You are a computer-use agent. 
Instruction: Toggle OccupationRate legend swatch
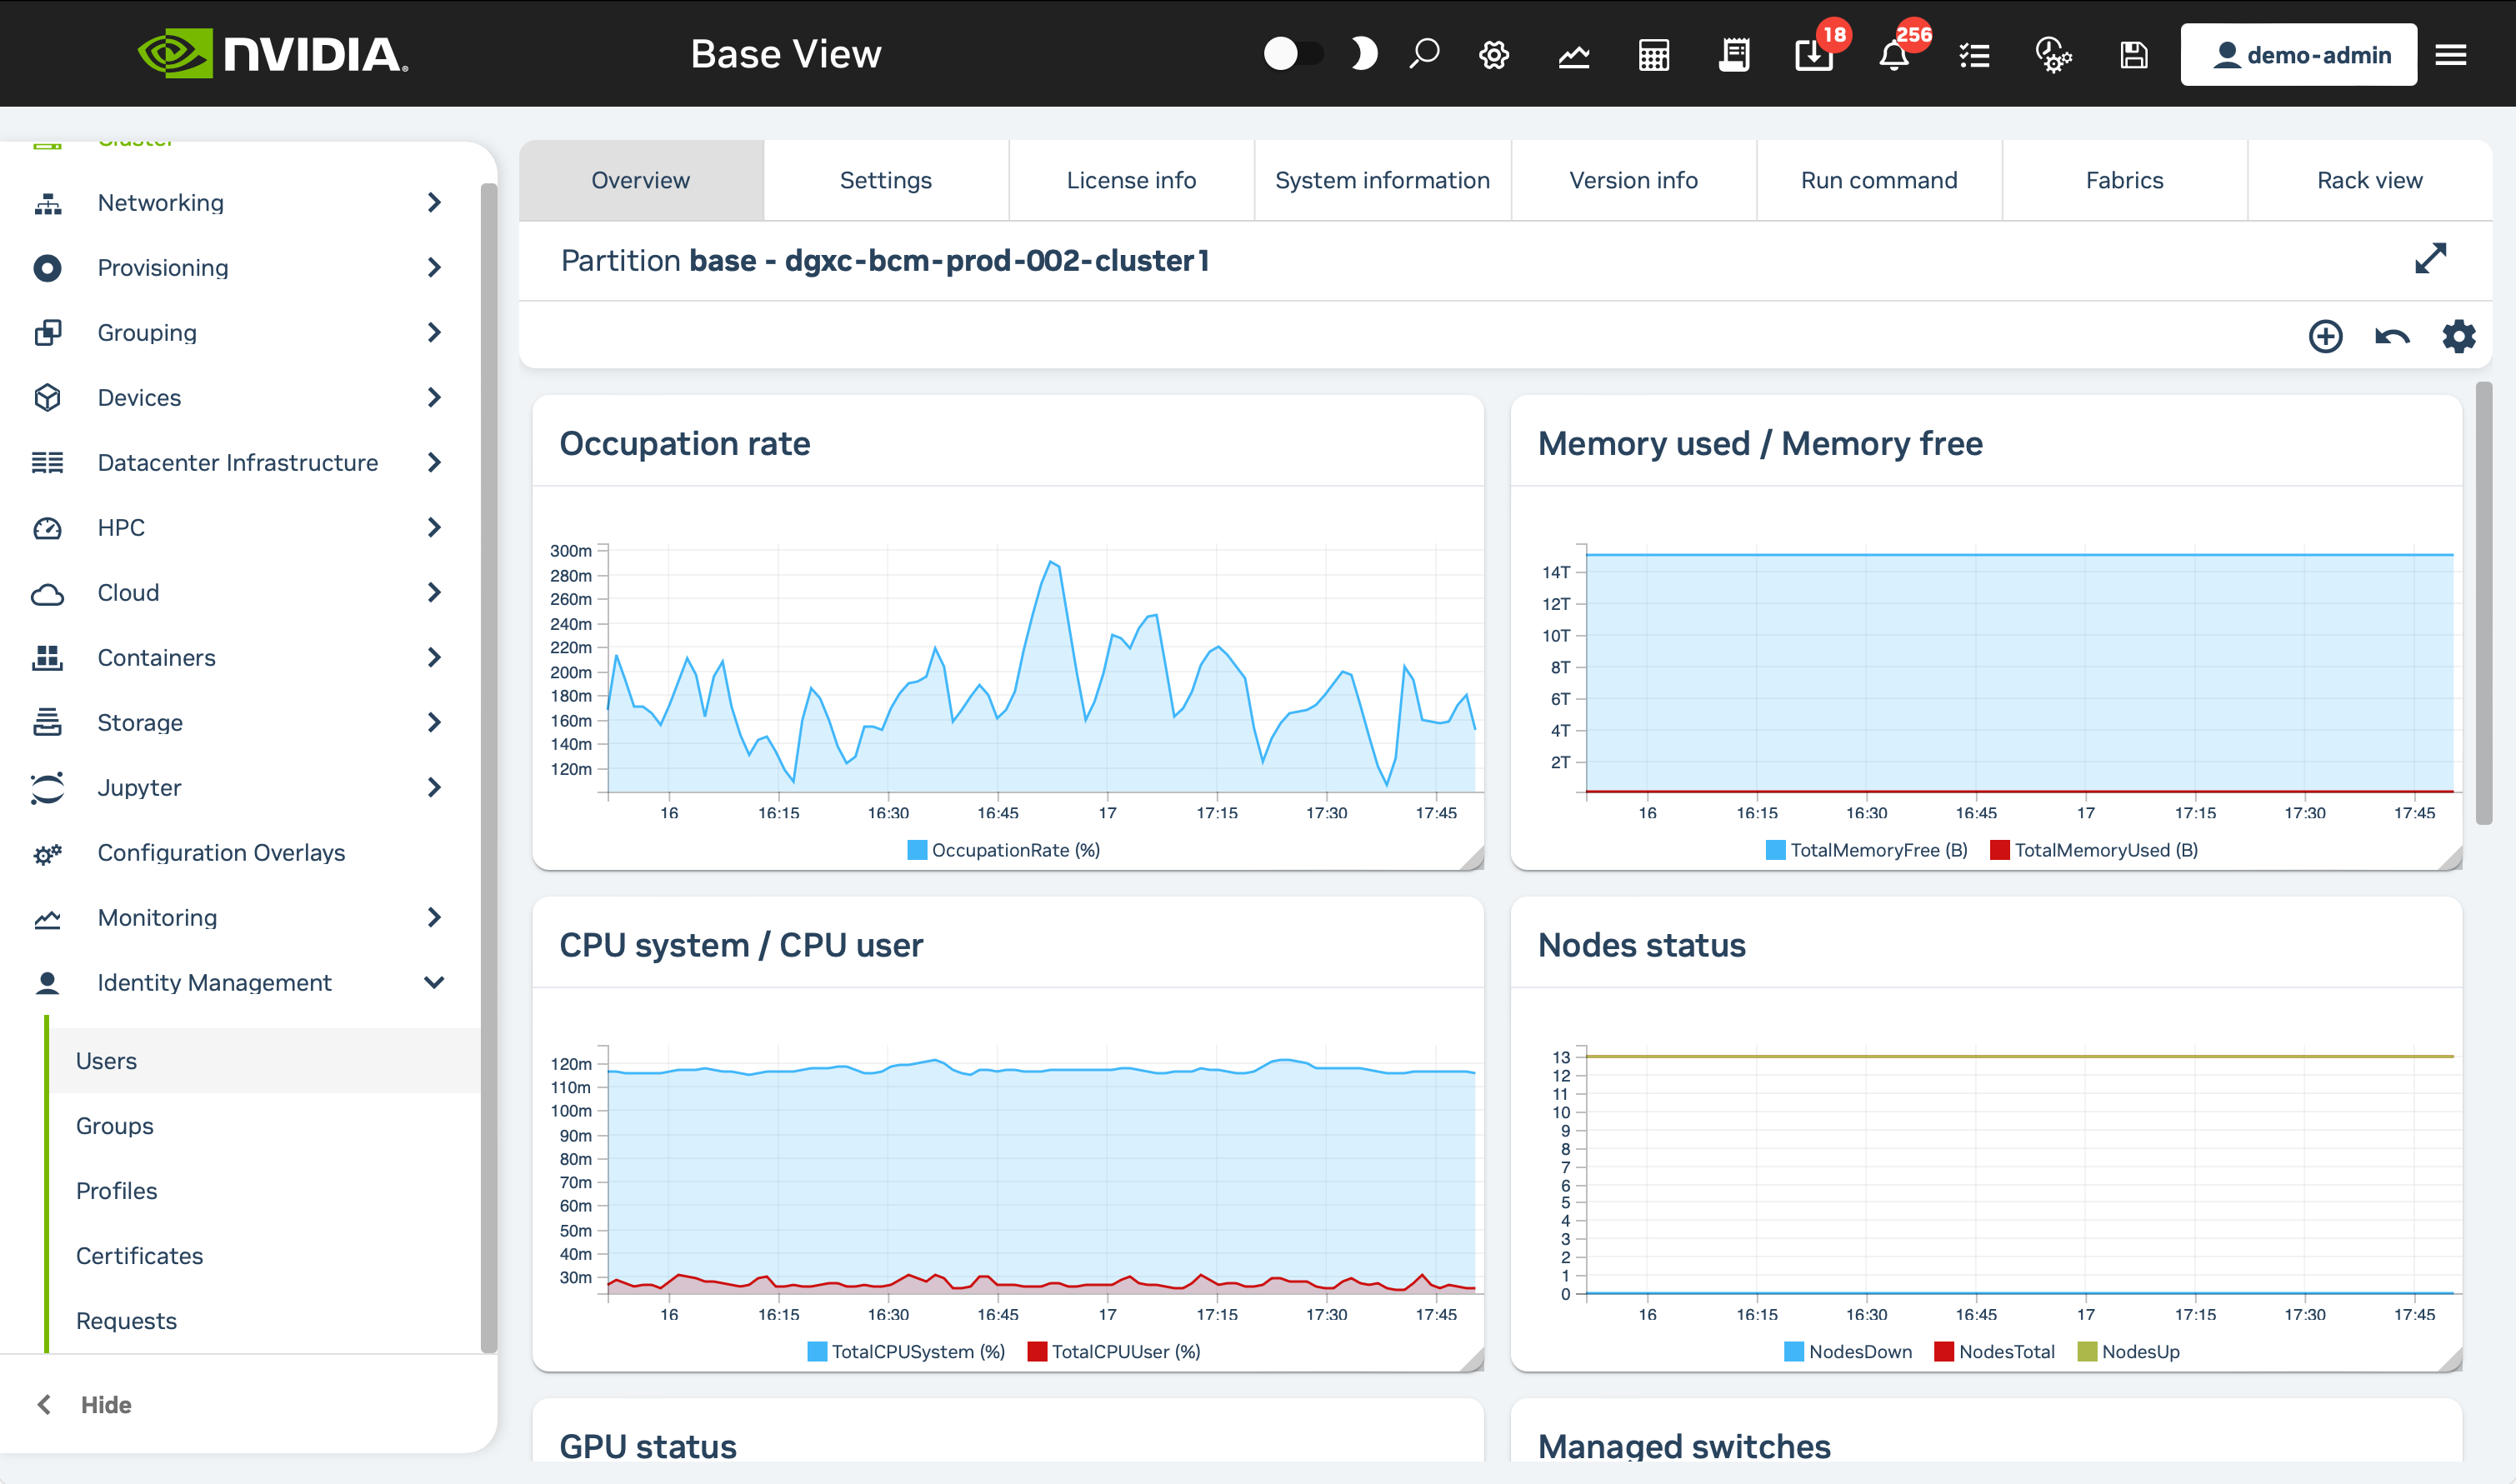[917, 851]
